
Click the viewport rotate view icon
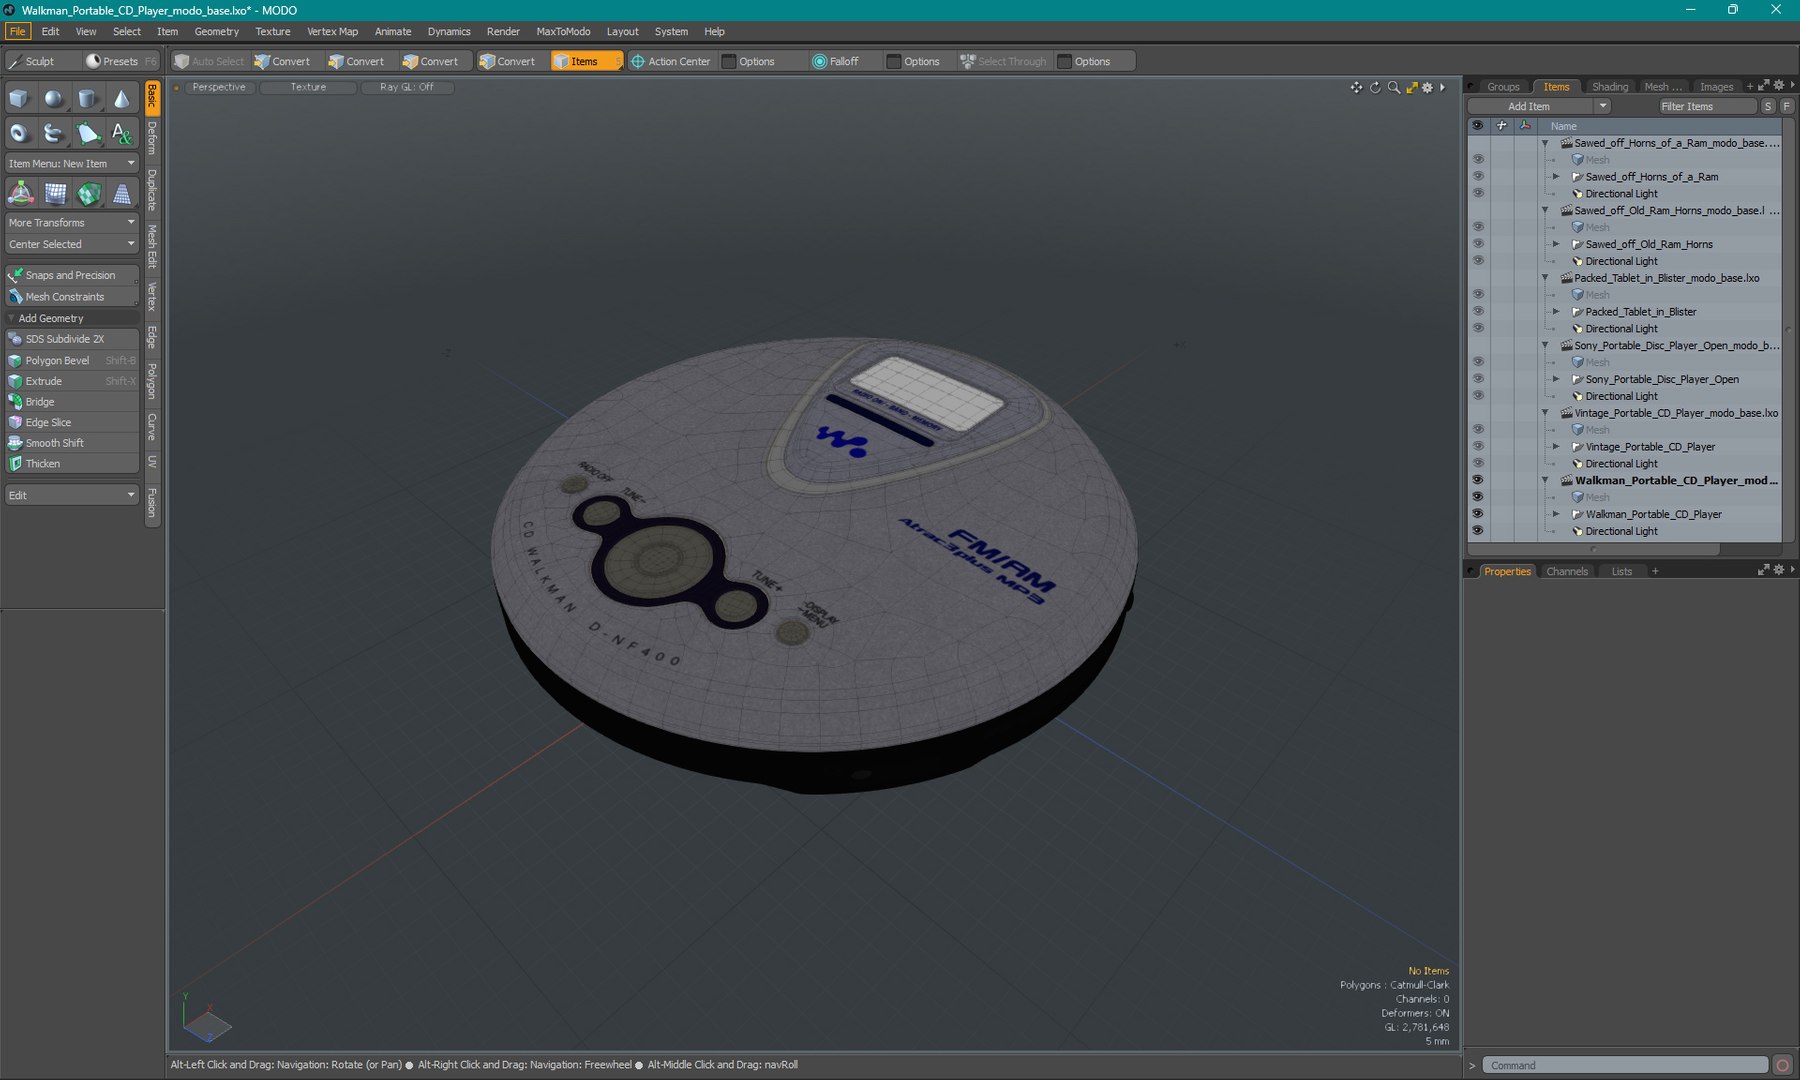click(1375, 88)
